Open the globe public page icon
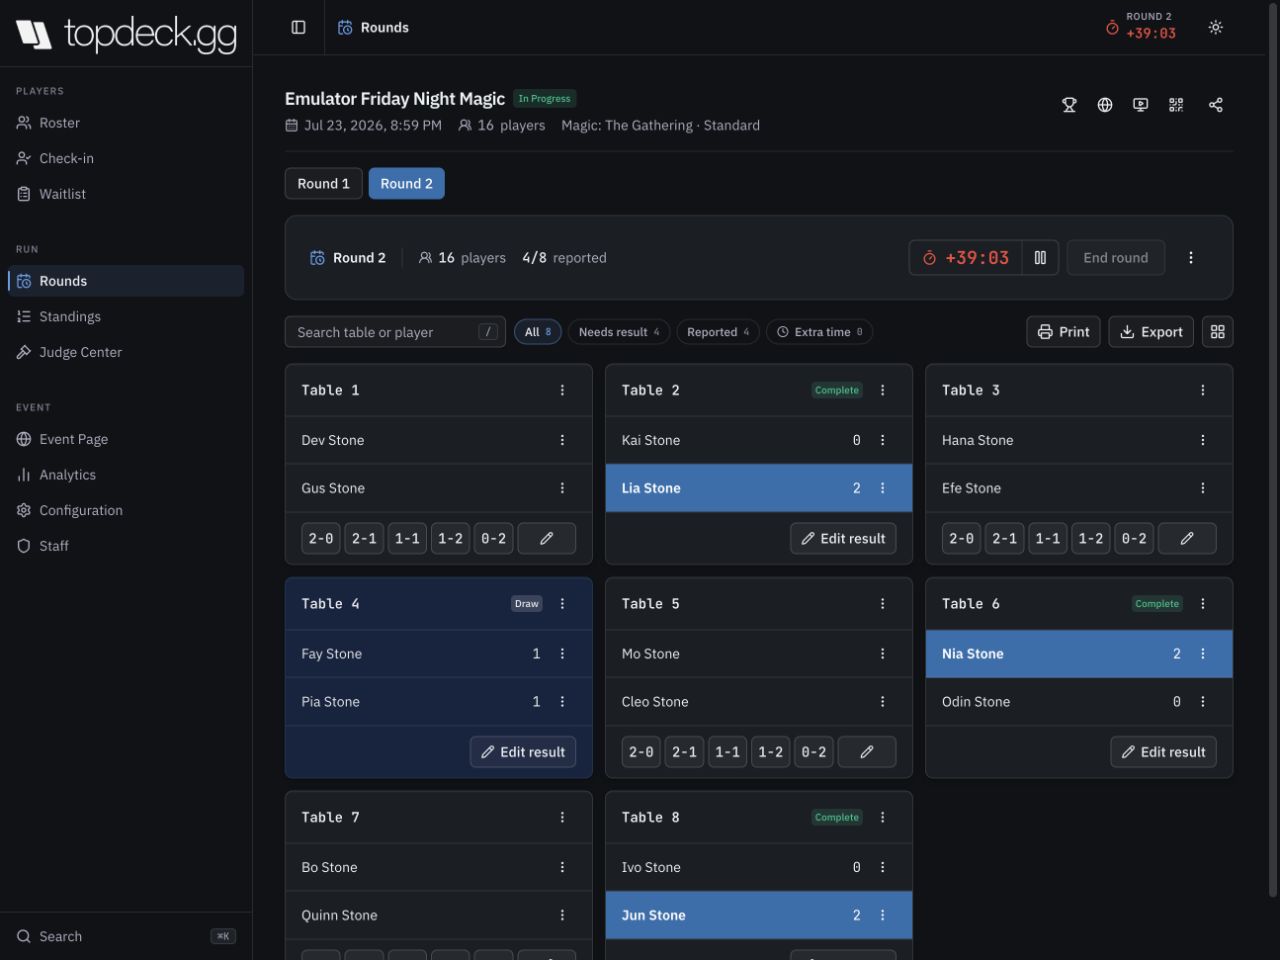This screenshot has height=960, width=1280. [1105, 105]
